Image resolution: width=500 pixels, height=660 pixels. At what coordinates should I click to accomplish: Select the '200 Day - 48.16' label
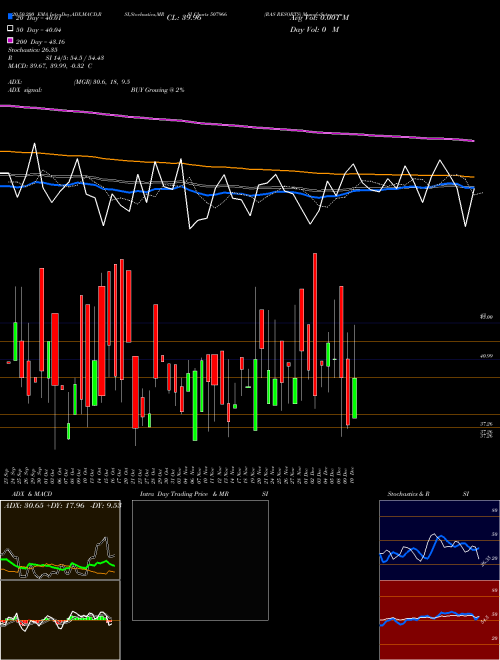(40, 42)
